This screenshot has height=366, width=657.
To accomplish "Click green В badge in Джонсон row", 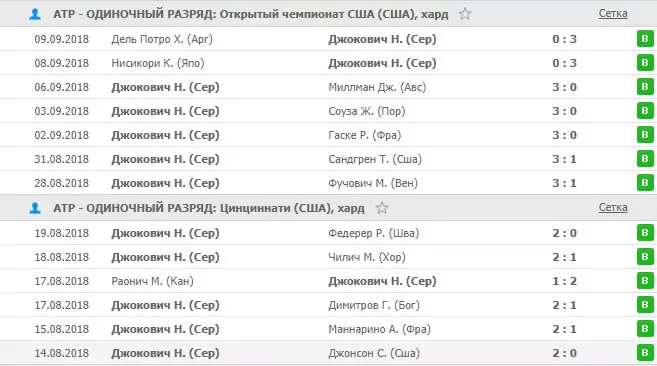I will [x=645, y=353].
